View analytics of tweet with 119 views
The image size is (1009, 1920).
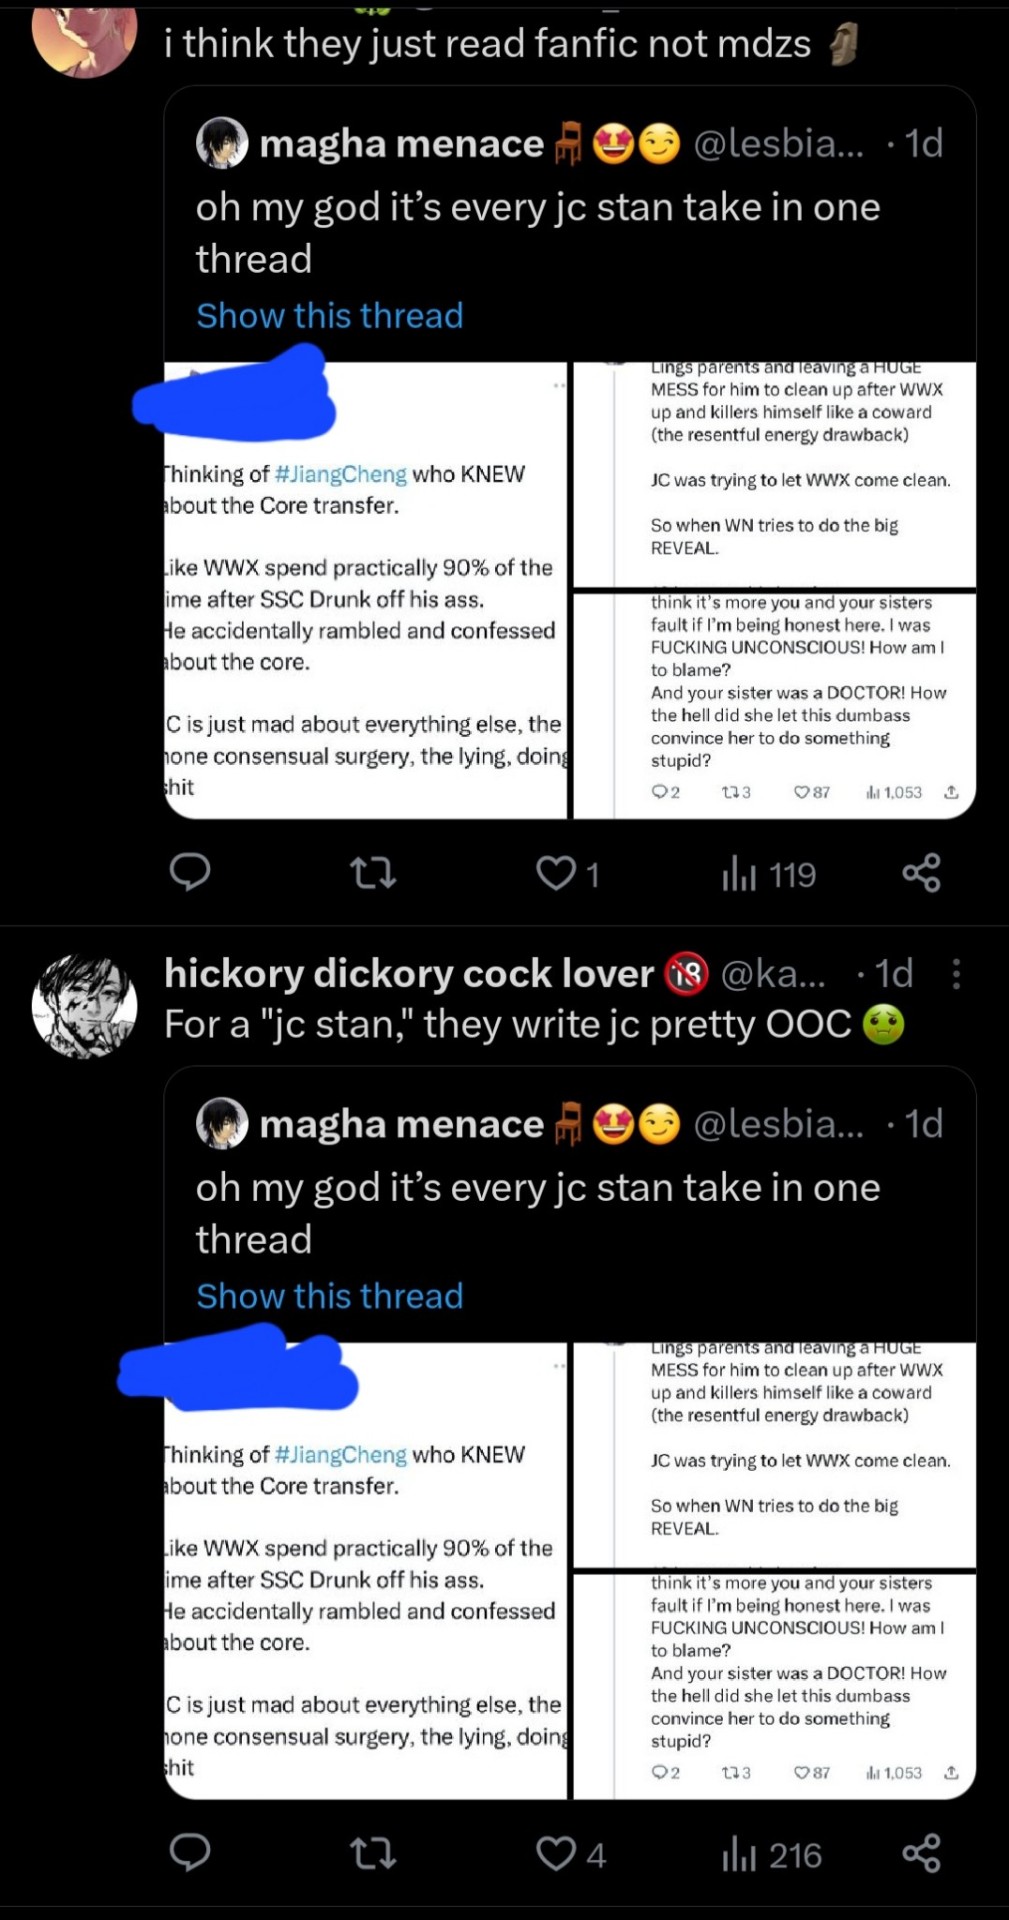[768, 875]
